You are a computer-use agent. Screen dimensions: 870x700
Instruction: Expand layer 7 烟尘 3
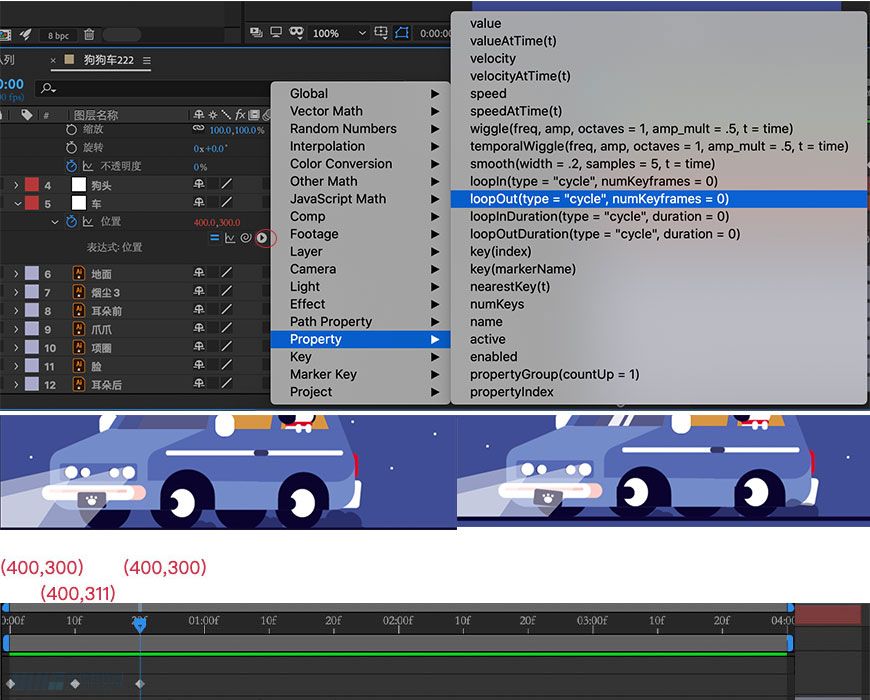16,292
